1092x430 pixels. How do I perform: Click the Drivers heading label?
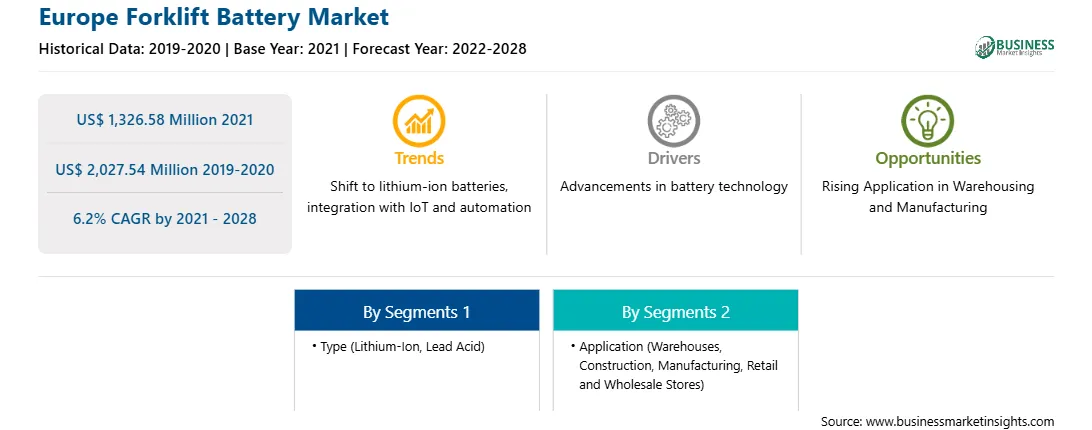click(673, 158)
